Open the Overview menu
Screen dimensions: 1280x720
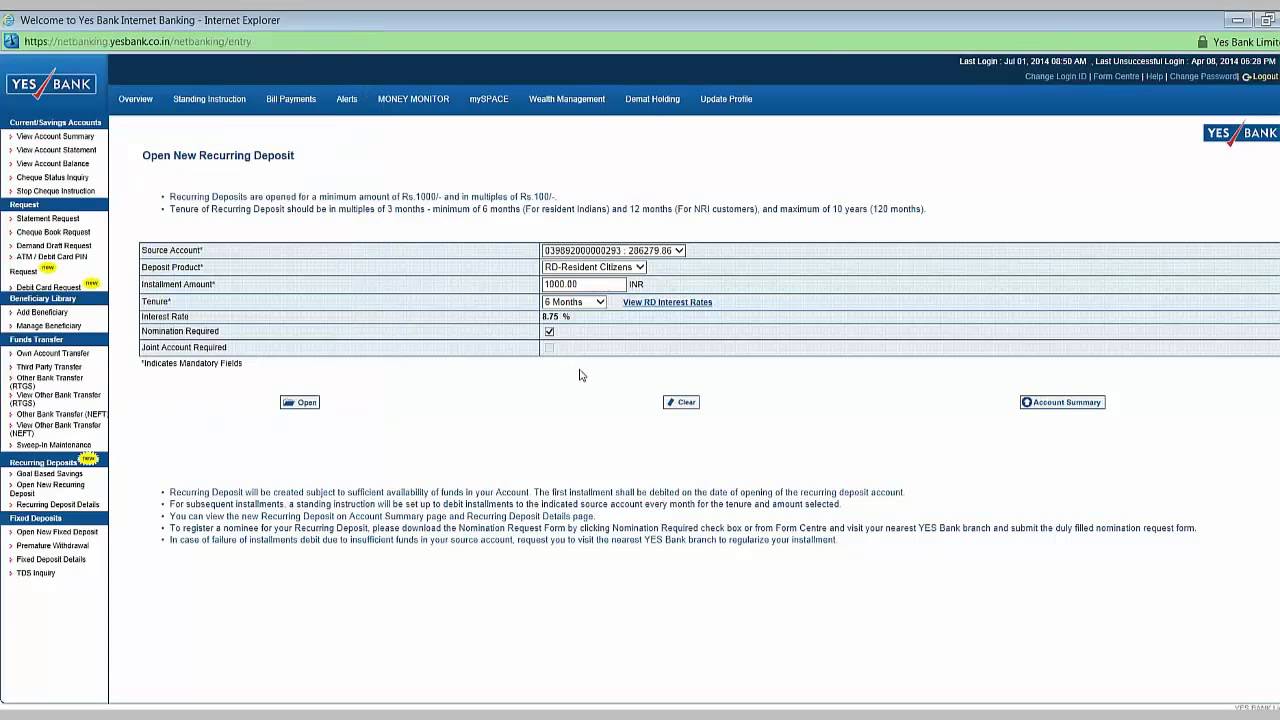[135, 99]
